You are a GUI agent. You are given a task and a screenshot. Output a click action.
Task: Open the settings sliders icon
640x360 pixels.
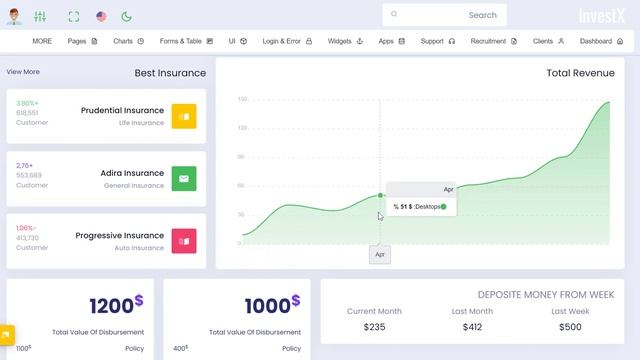(x=40, y=17)
